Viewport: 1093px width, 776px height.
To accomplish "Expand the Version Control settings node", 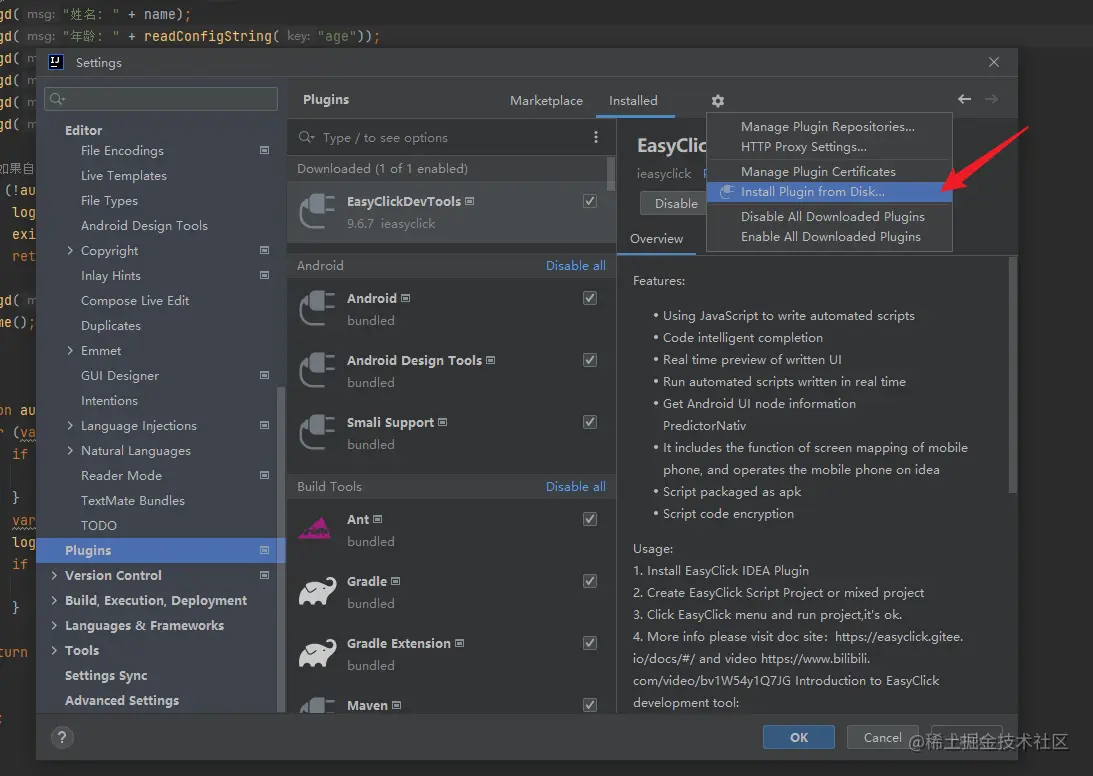I will pos(54,576).
